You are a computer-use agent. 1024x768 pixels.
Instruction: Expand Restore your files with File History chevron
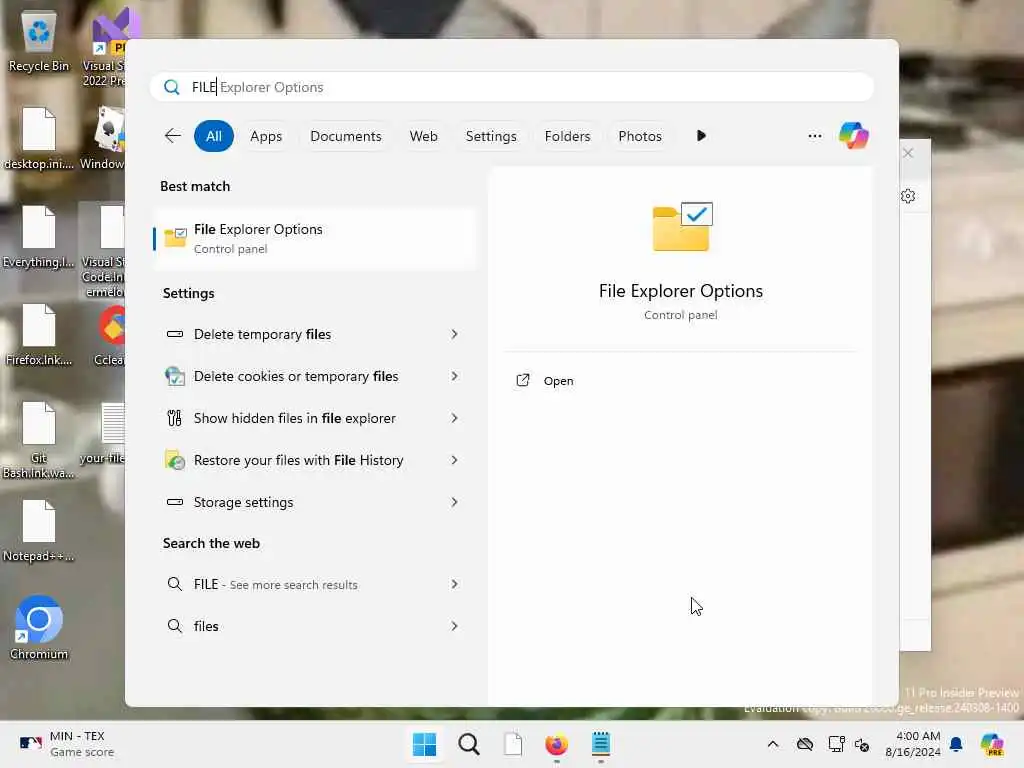click(455, 460)
